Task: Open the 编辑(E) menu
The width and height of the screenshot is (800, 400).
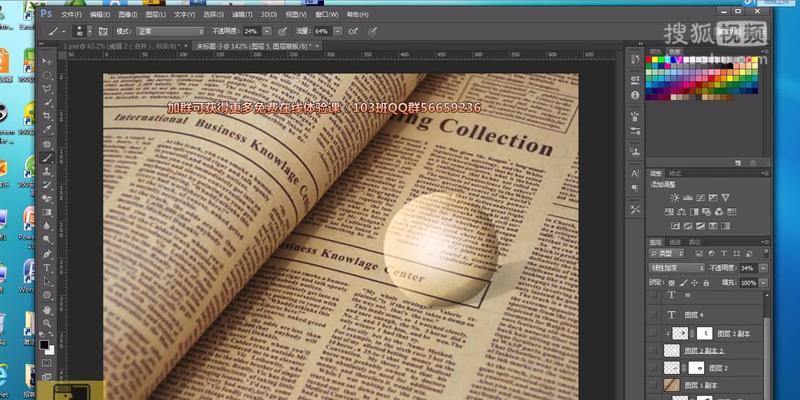Action: pos(100,14)
